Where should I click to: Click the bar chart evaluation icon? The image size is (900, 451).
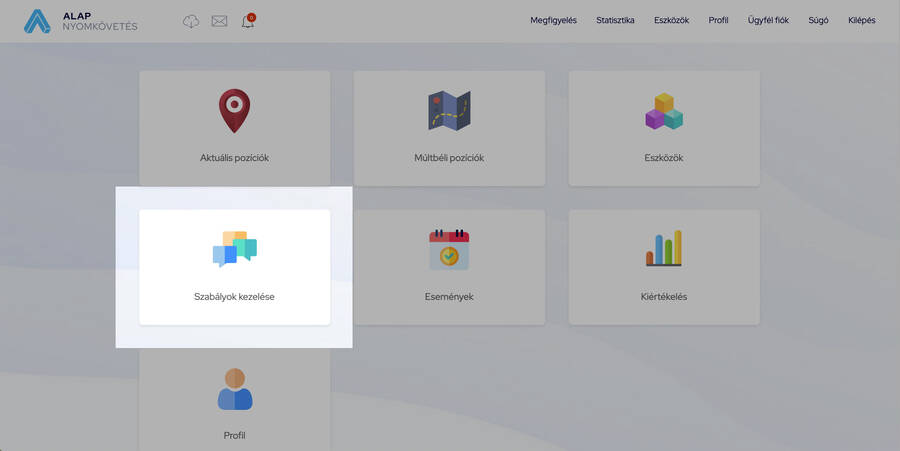click(x=663, y=249)
